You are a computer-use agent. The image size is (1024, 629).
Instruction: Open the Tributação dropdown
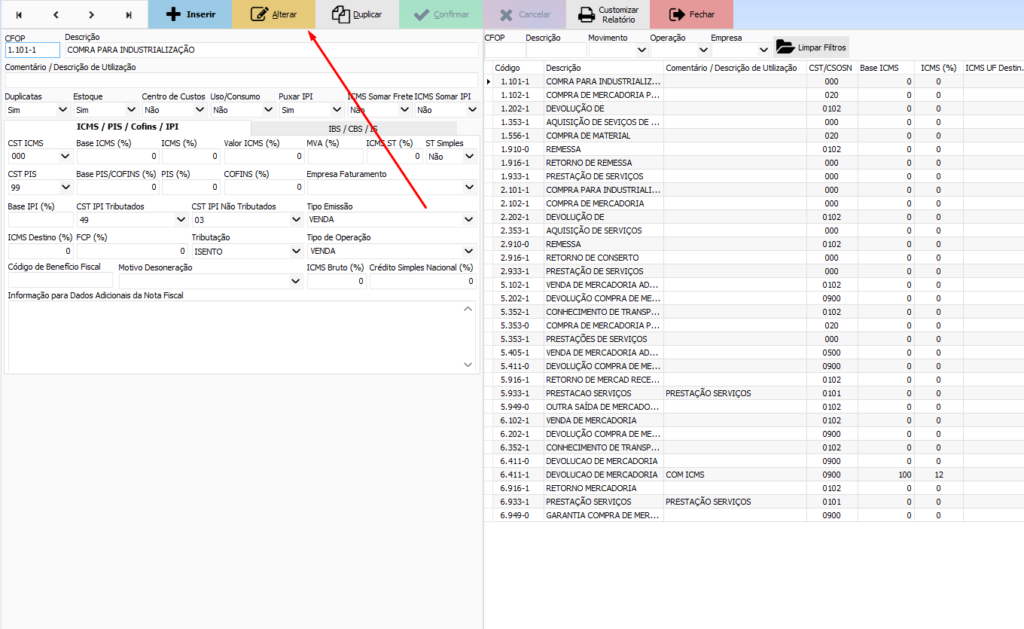click(x=295, y=251)
